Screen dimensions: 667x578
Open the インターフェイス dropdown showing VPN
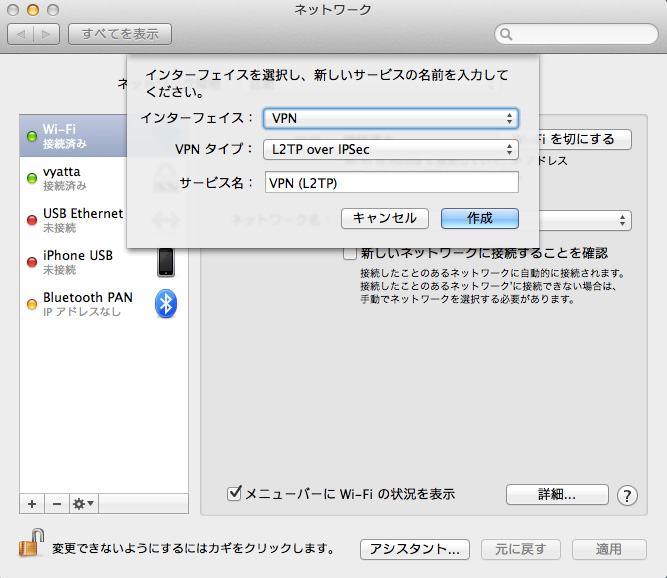pos(391,118)
